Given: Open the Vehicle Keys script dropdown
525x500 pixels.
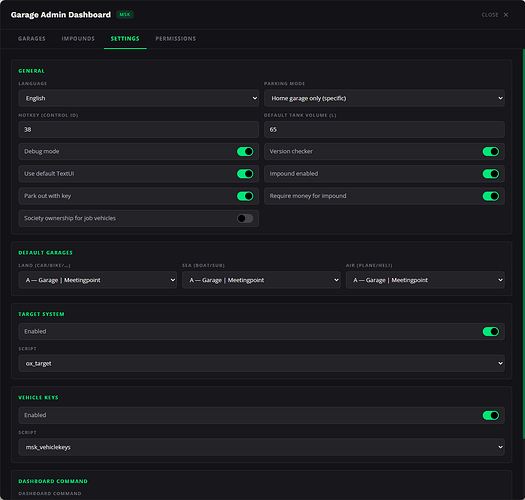Looking at the screenshot, I should [261, 447].
